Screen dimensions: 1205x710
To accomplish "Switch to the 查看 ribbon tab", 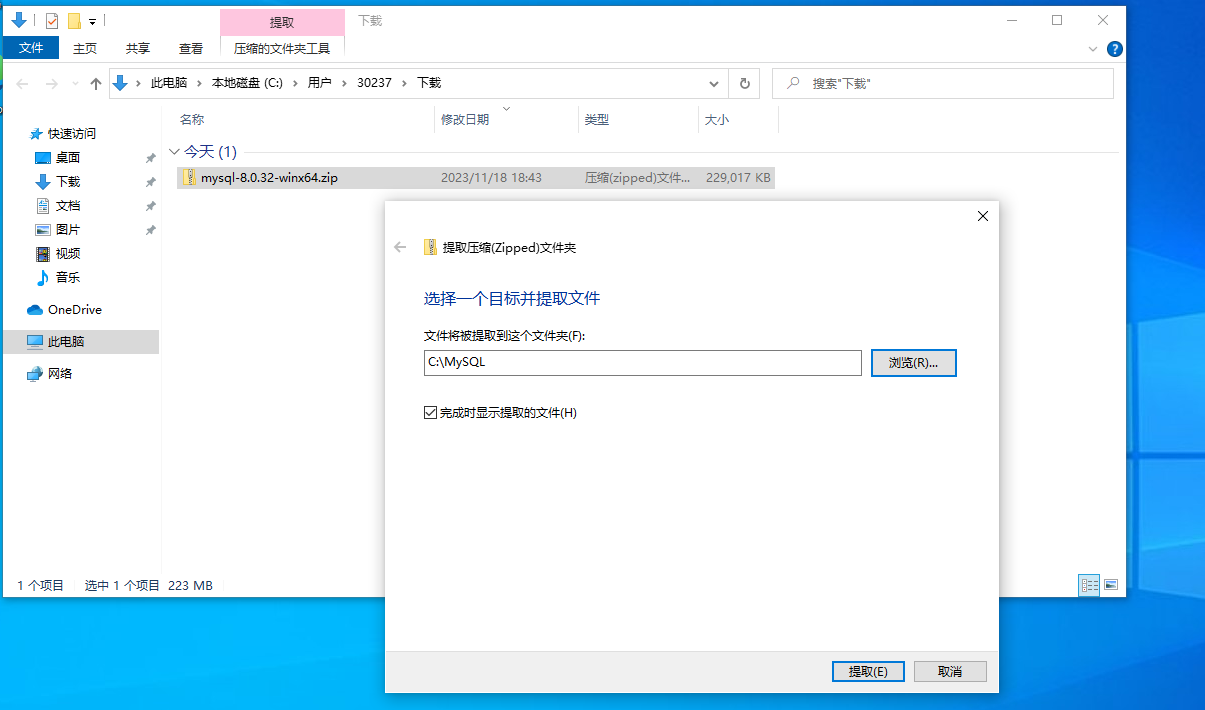I will point(191,47).
